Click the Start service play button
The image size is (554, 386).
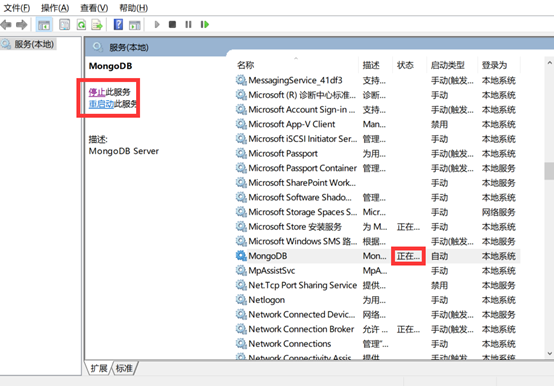[157, 24]
